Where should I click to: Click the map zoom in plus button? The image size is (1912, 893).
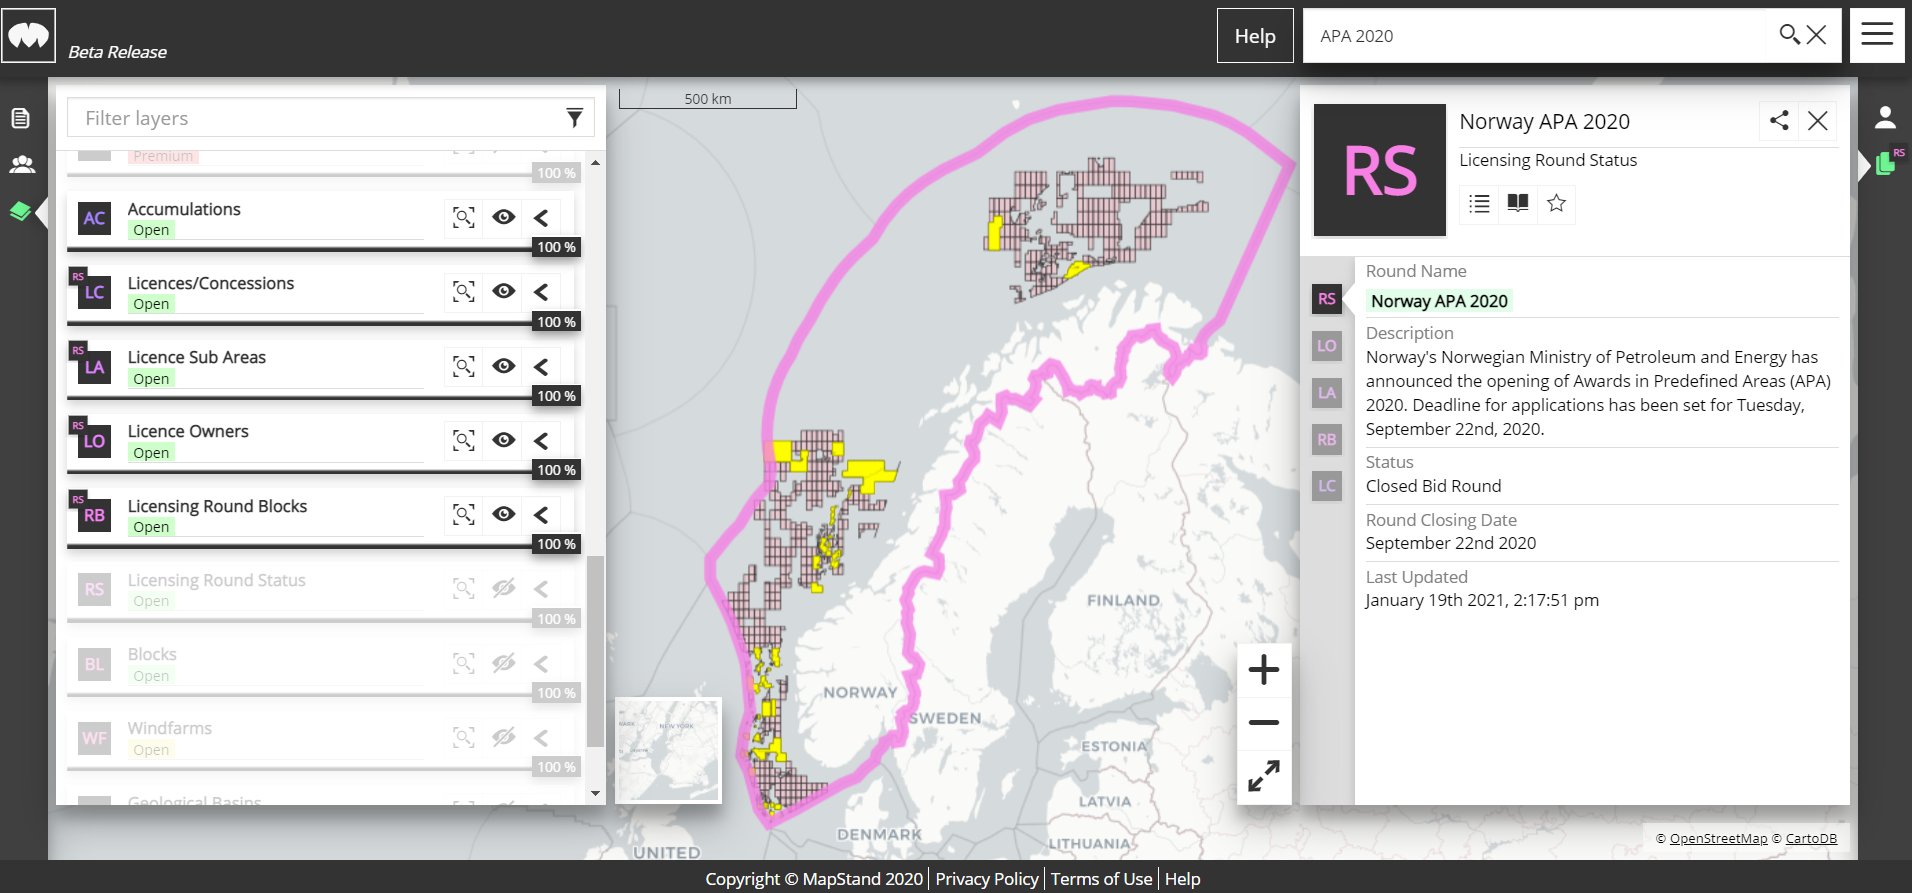[1264, 670]
